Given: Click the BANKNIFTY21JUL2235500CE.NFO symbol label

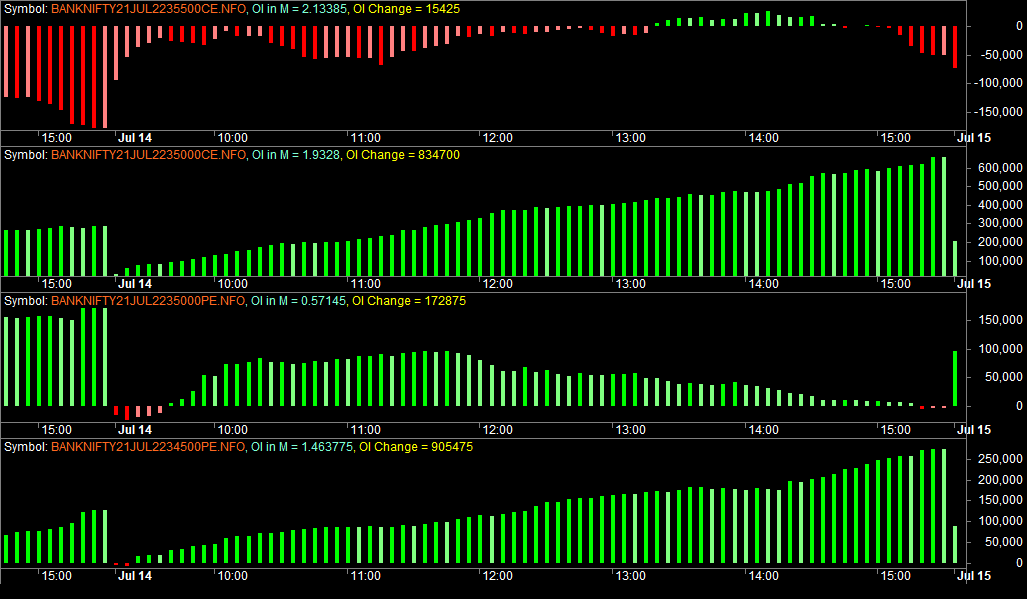Looking at the screenshot, I should pyautogui.click(x=149, y=9).
